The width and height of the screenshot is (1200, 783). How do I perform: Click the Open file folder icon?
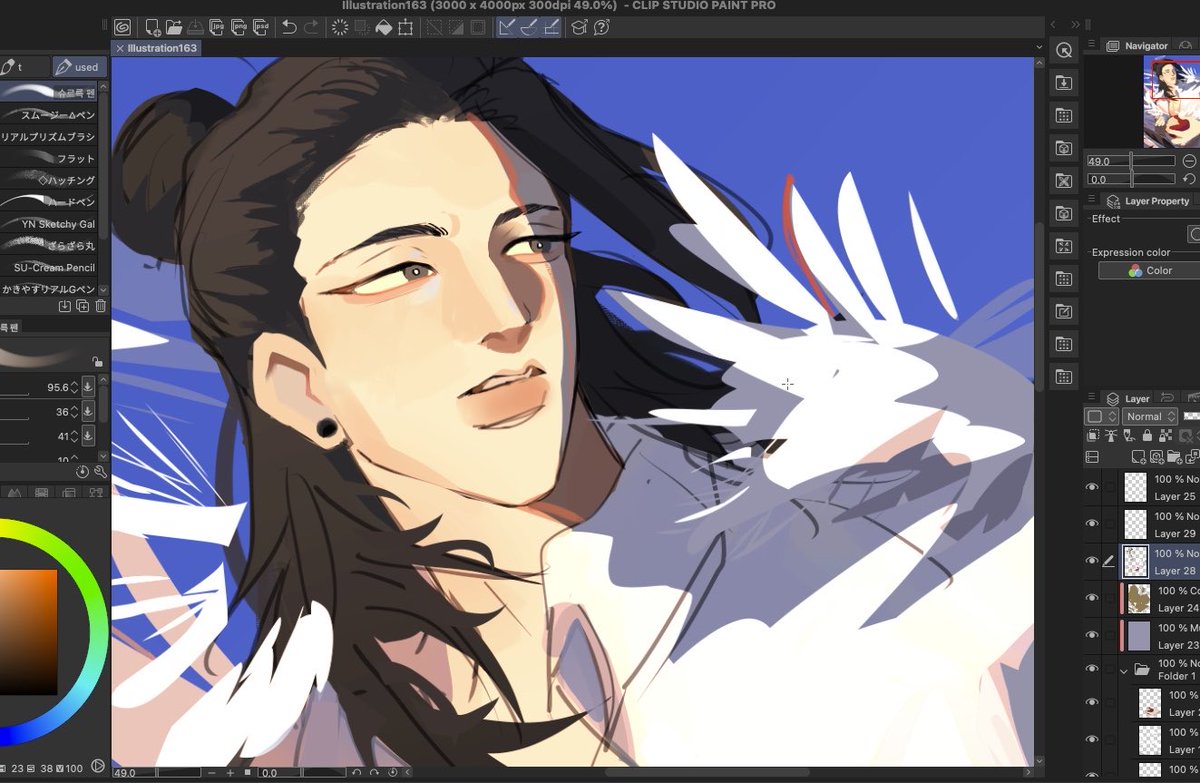[x=174, y=27]
